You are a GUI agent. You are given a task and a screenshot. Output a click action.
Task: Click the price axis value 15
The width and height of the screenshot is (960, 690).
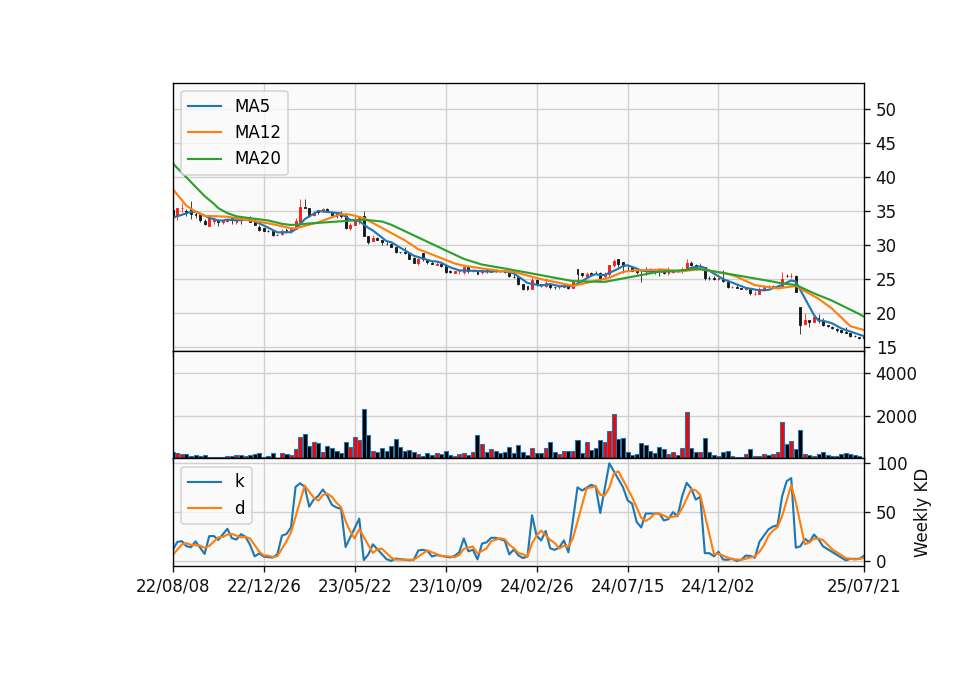[x=885, y=348]
